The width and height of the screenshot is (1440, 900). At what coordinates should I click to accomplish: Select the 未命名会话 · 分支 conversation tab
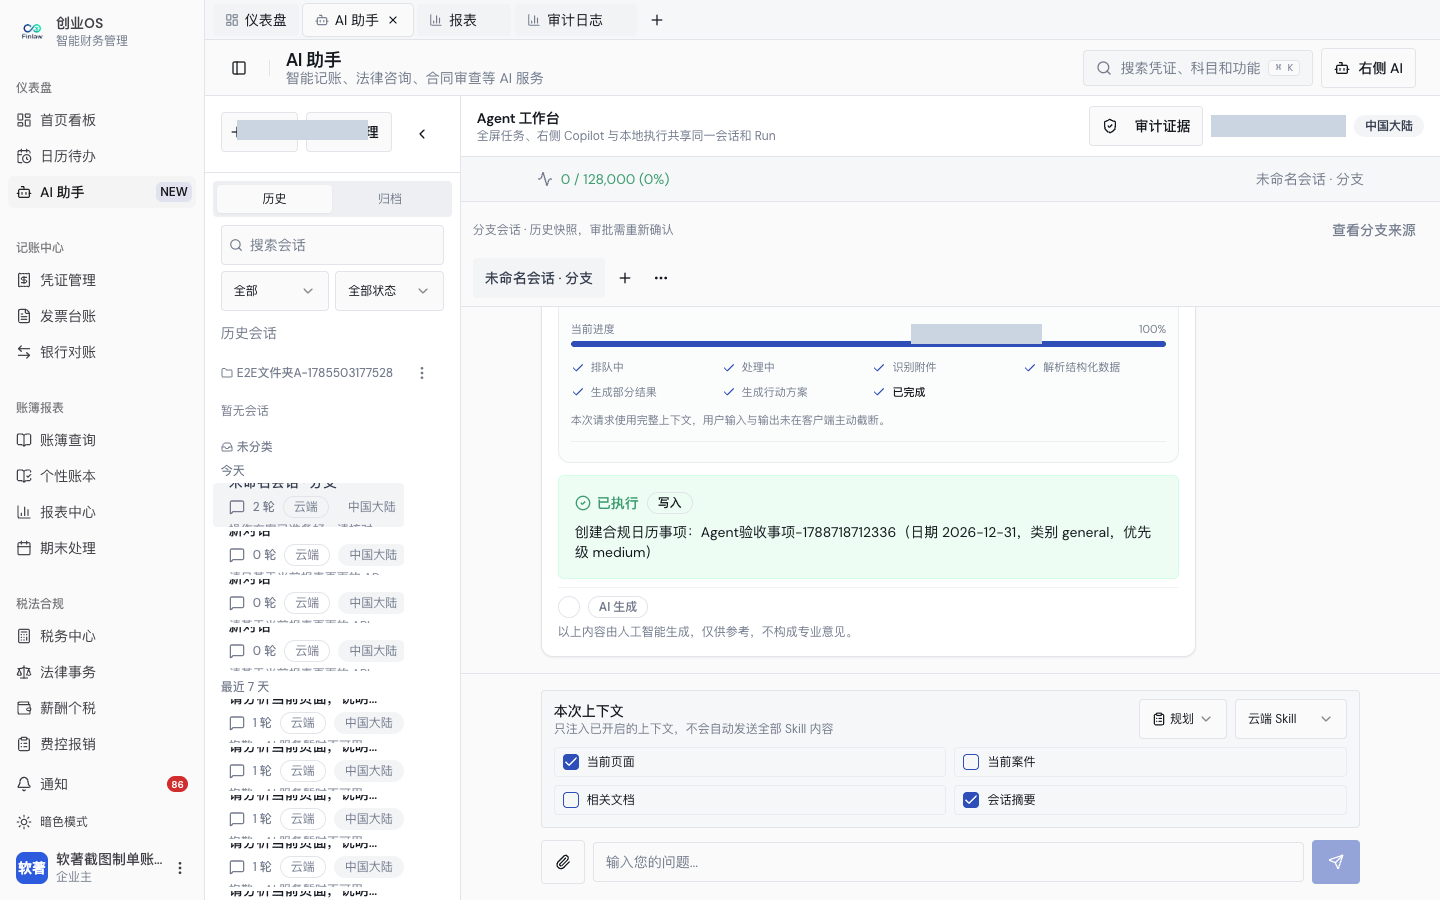(539, 278)
